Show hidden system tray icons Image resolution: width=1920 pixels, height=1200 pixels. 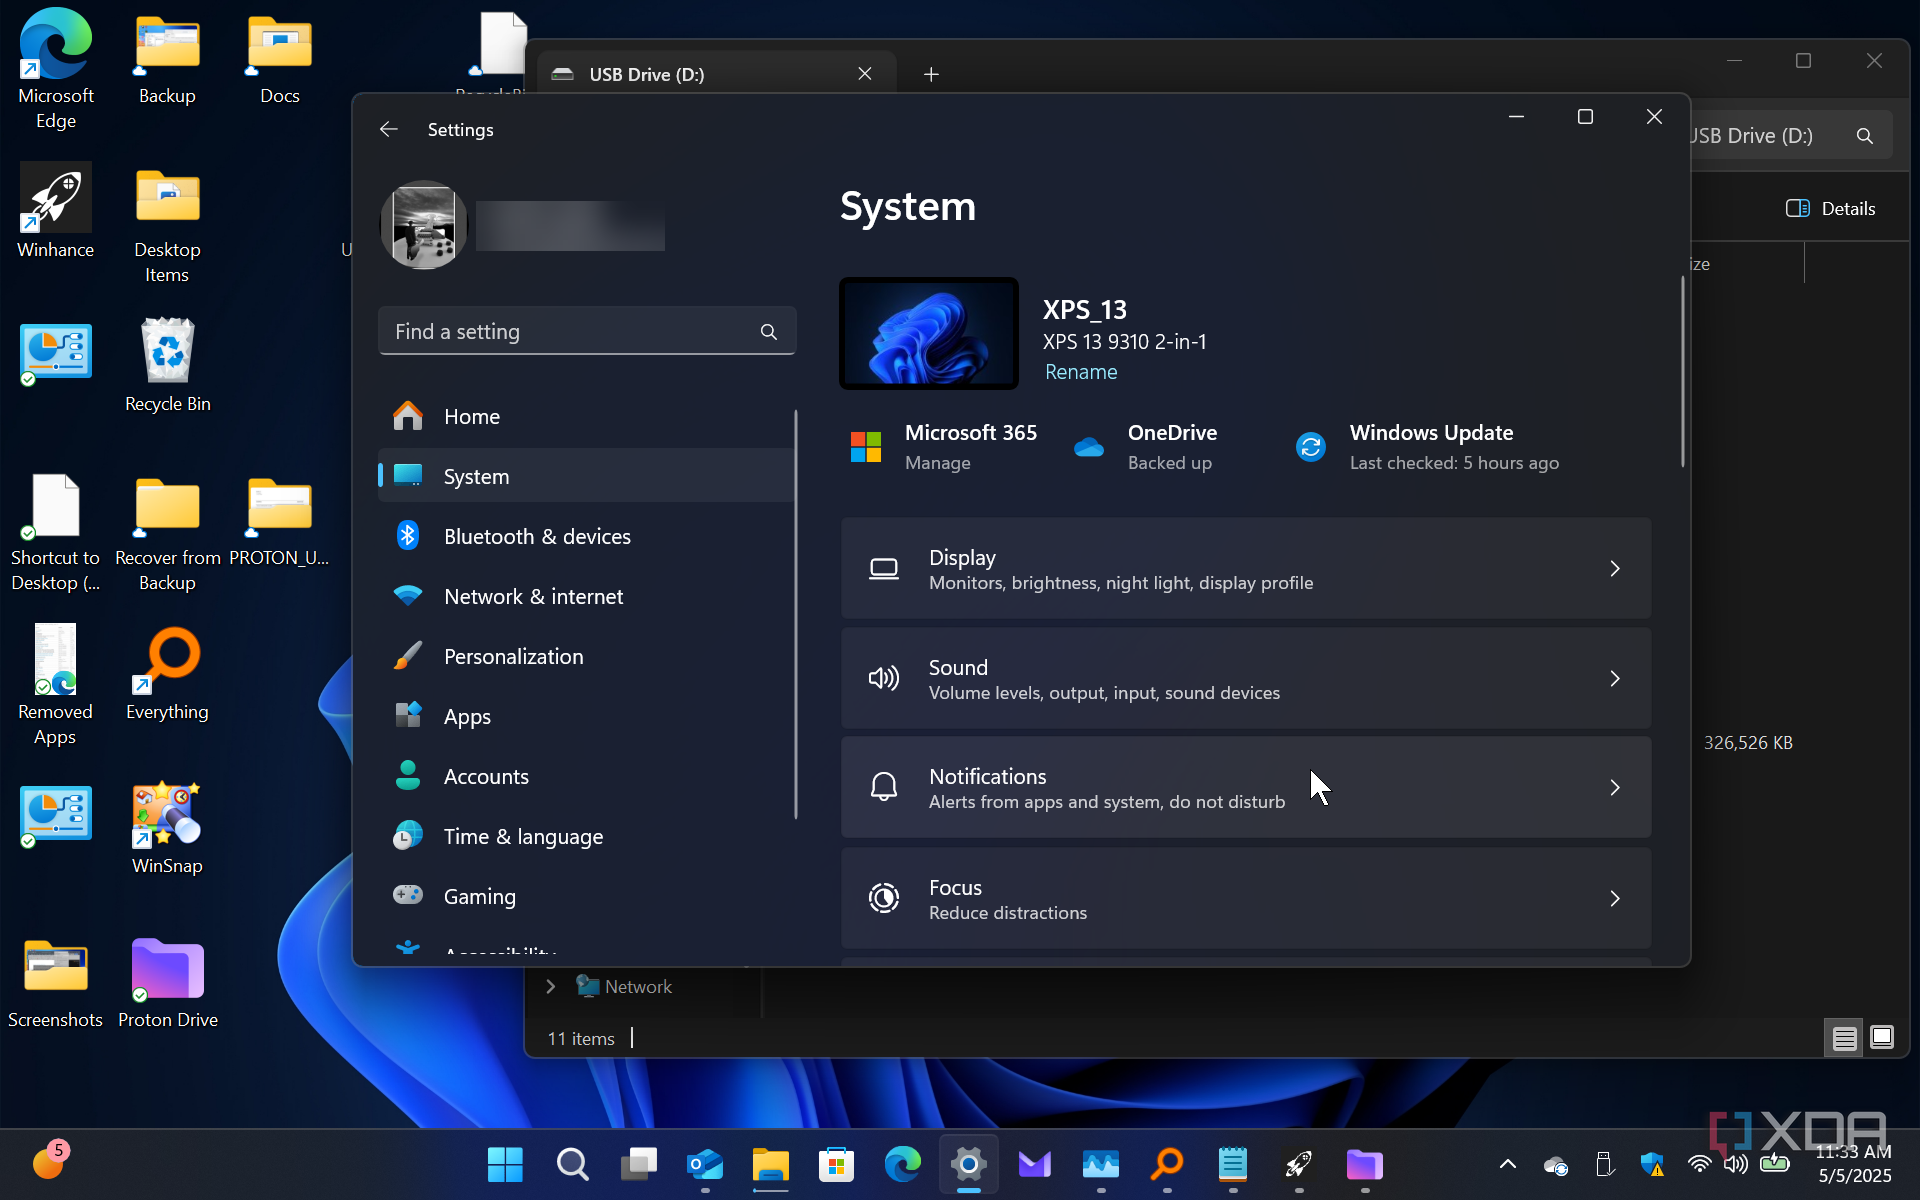[x=1507, y=1164]
